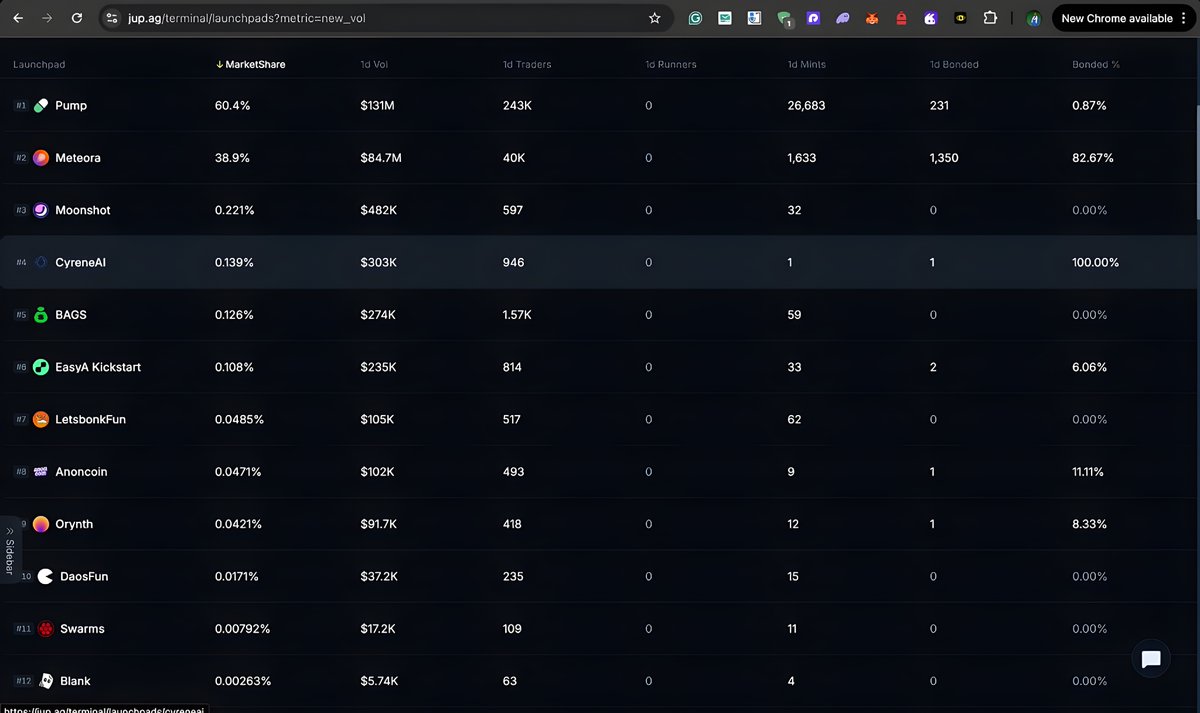
Task: Sort by 1d Traders column header
Action: tap(527, 64)
